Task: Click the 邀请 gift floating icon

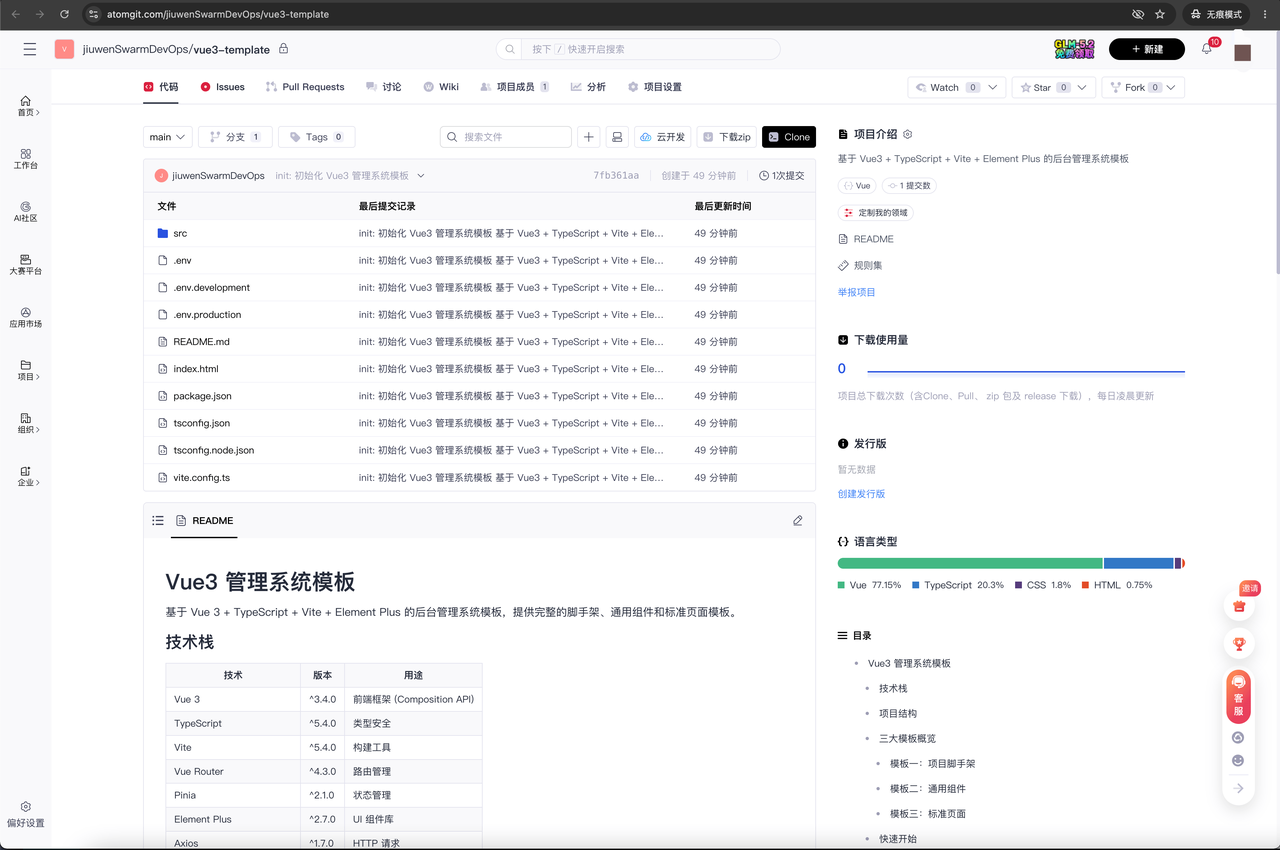Action: click(1239, 606)
